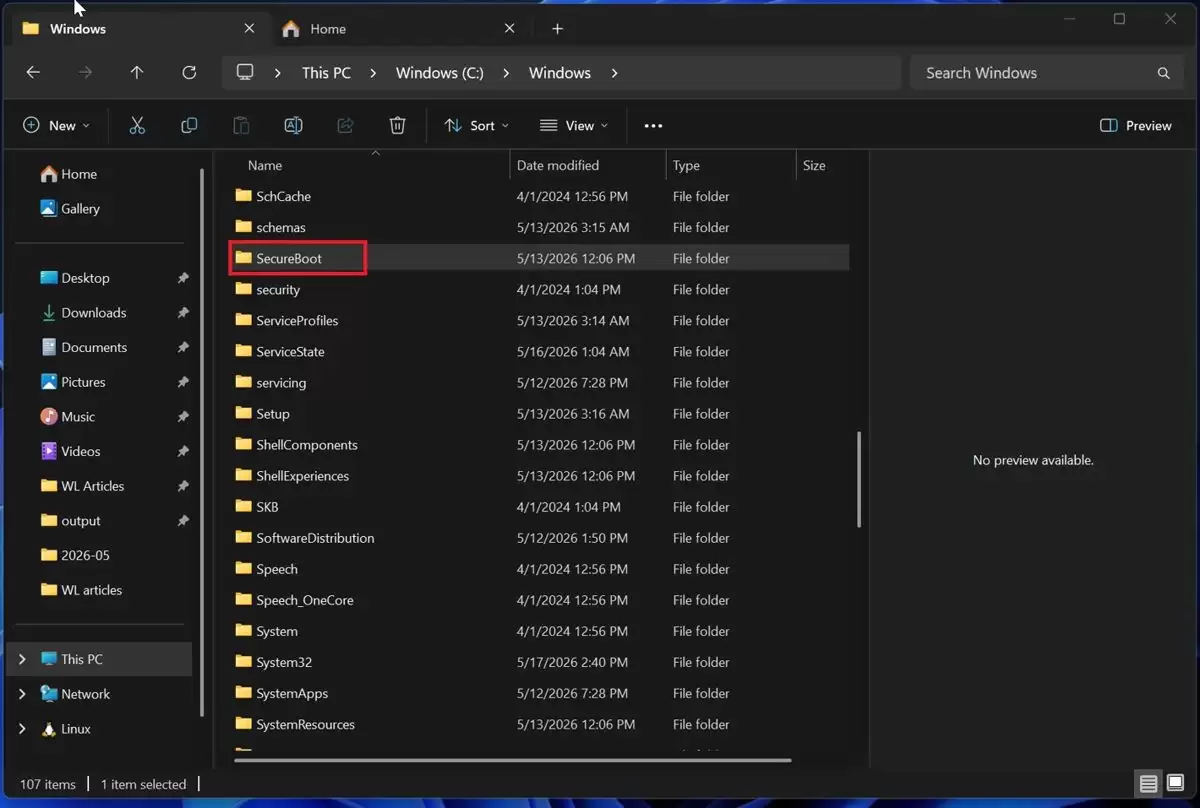Click the Rename icon in toolbar

(293, 125)
